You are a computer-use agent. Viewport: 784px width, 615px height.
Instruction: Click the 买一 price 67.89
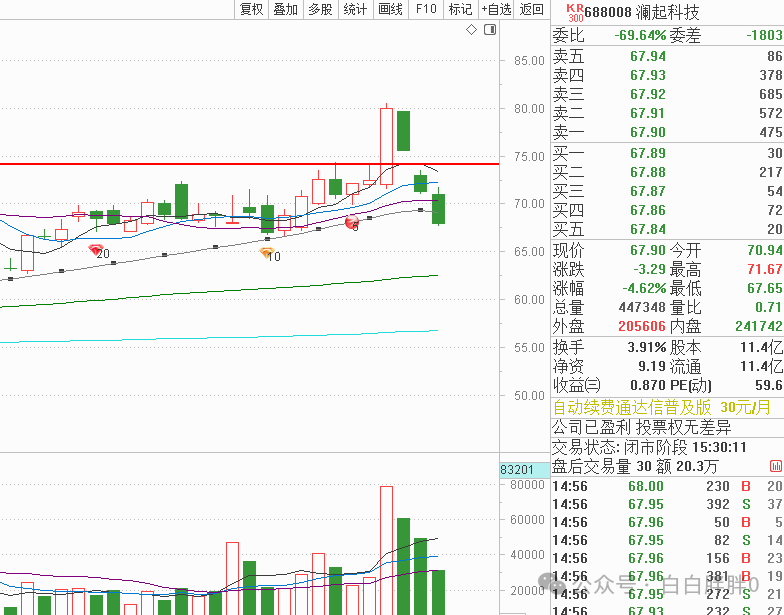pos(648,153)
